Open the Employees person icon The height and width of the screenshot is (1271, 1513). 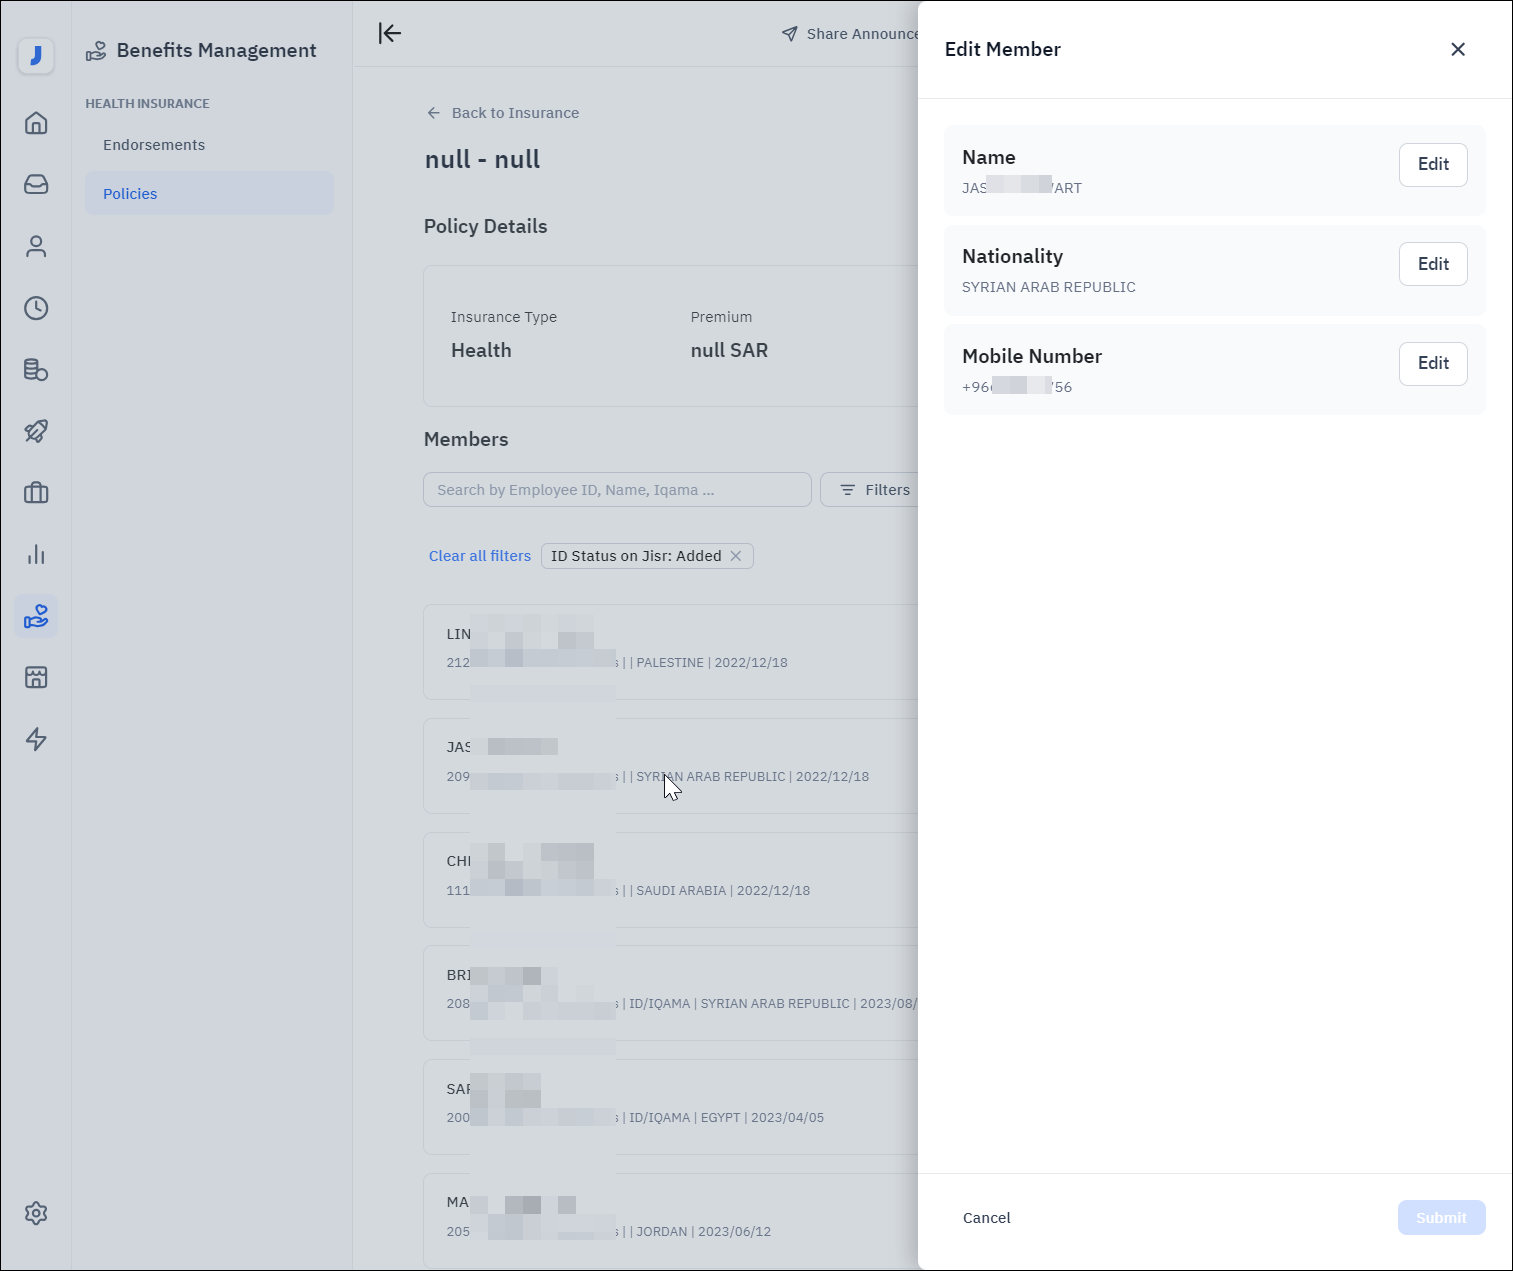[x=36, y=247]
